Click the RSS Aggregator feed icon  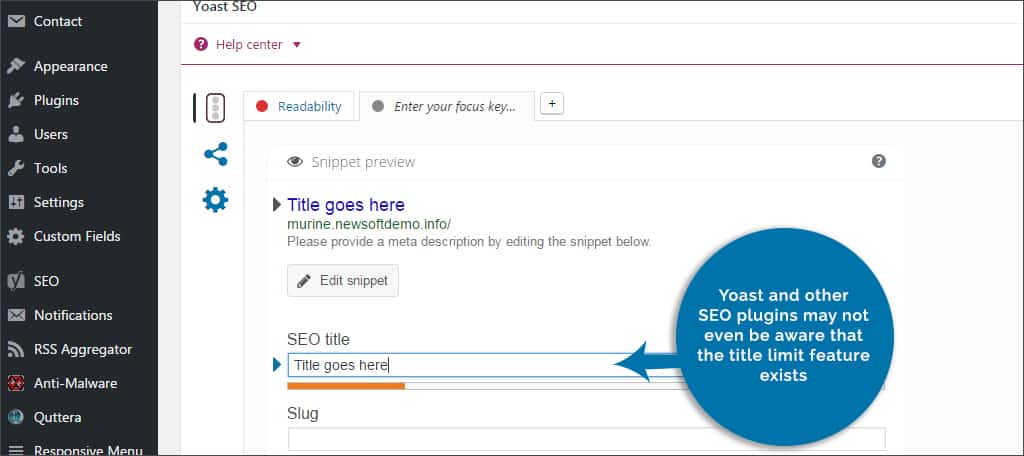tap(16, 349)
